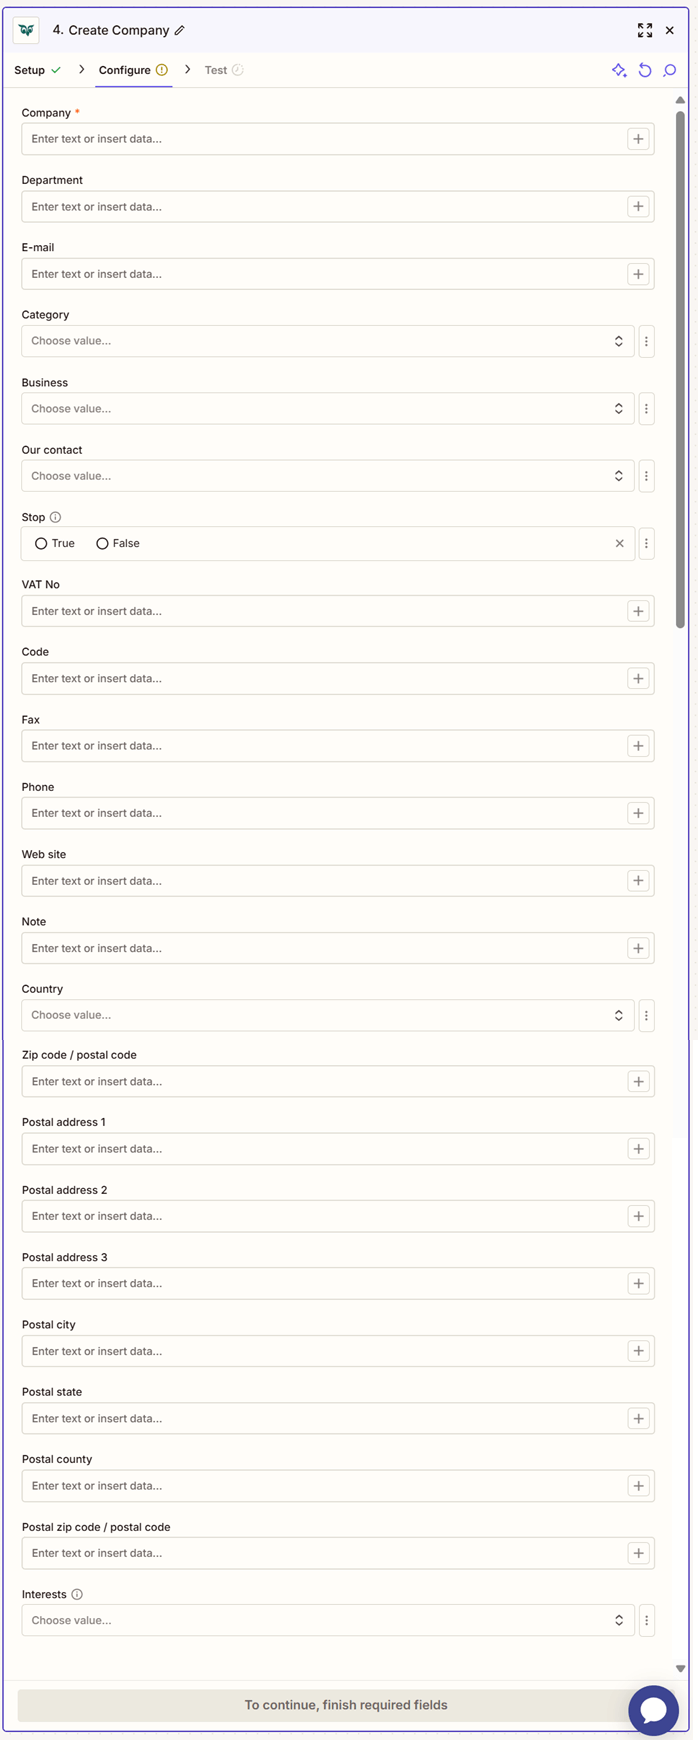Click the AI sparkle icon in tab bar

619,70
